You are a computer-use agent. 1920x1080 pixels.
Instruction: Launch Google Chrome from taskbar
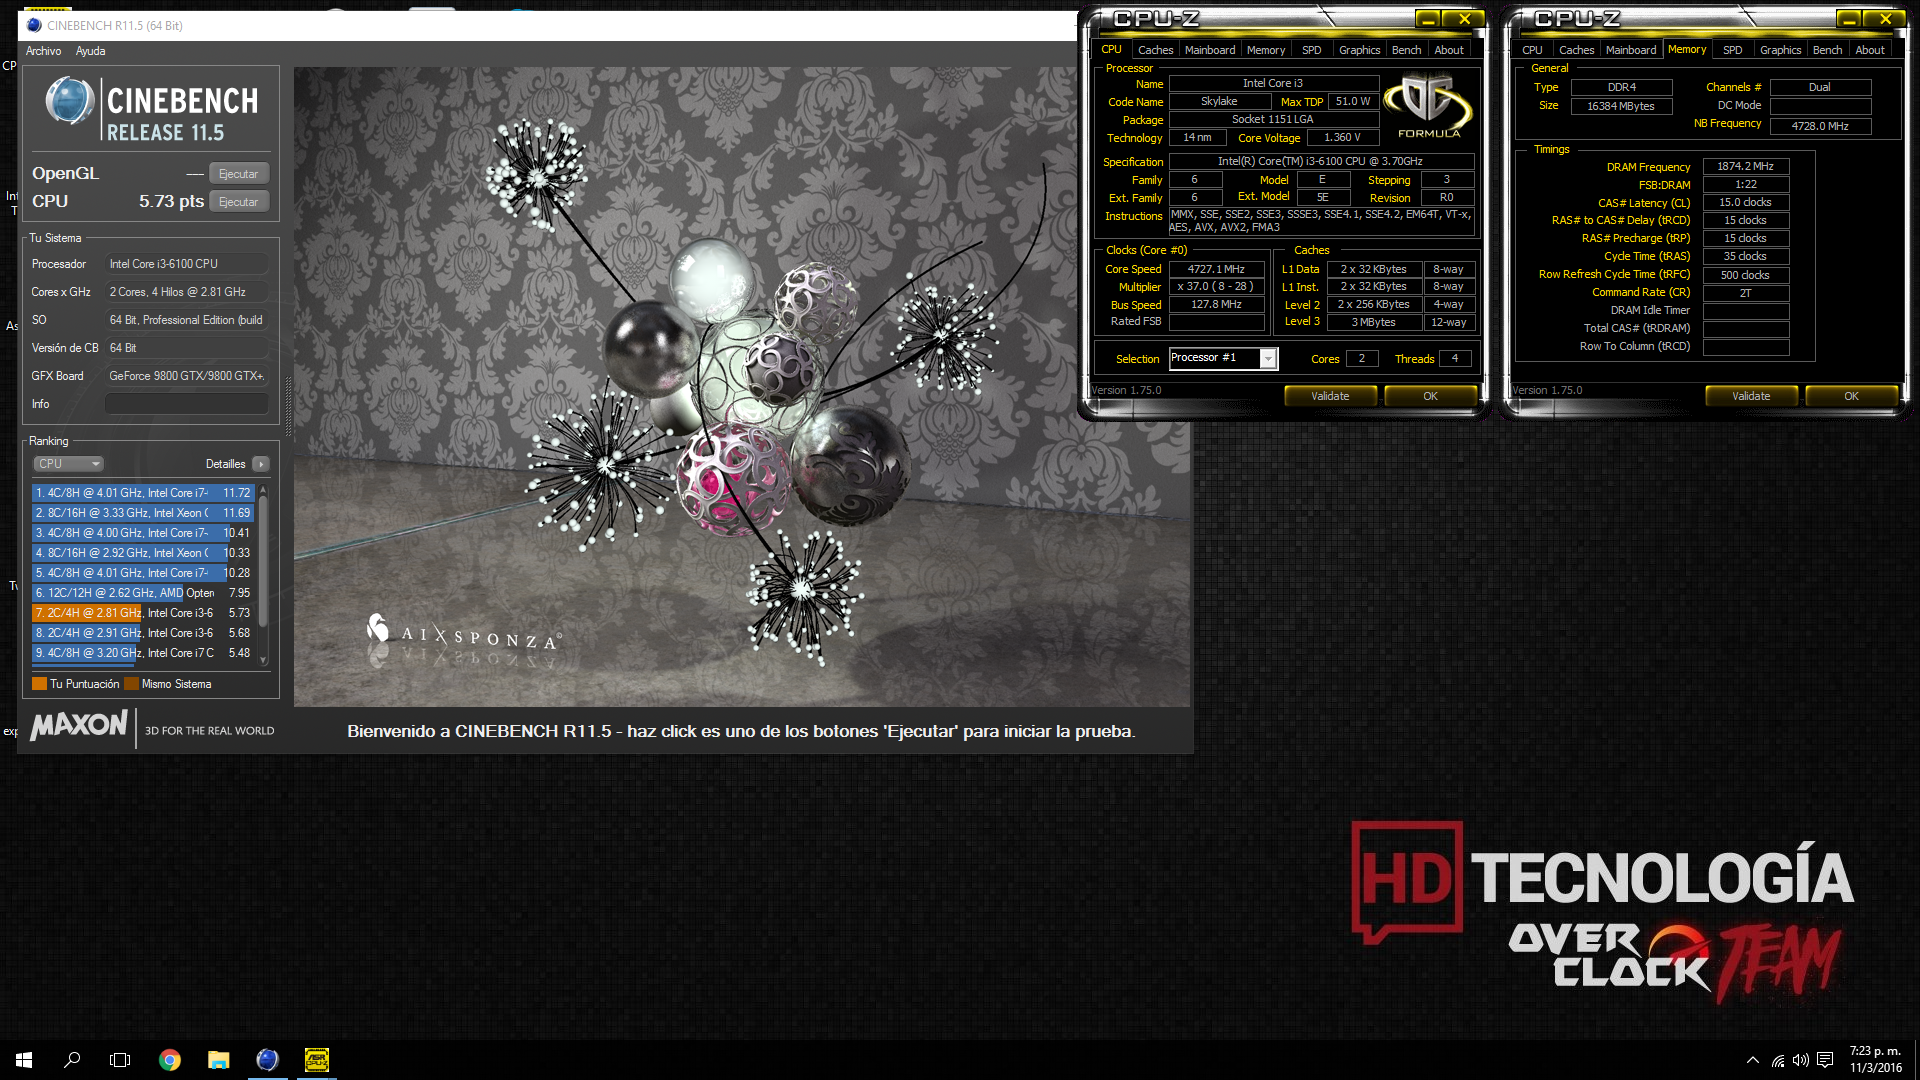pos(170,1060)
